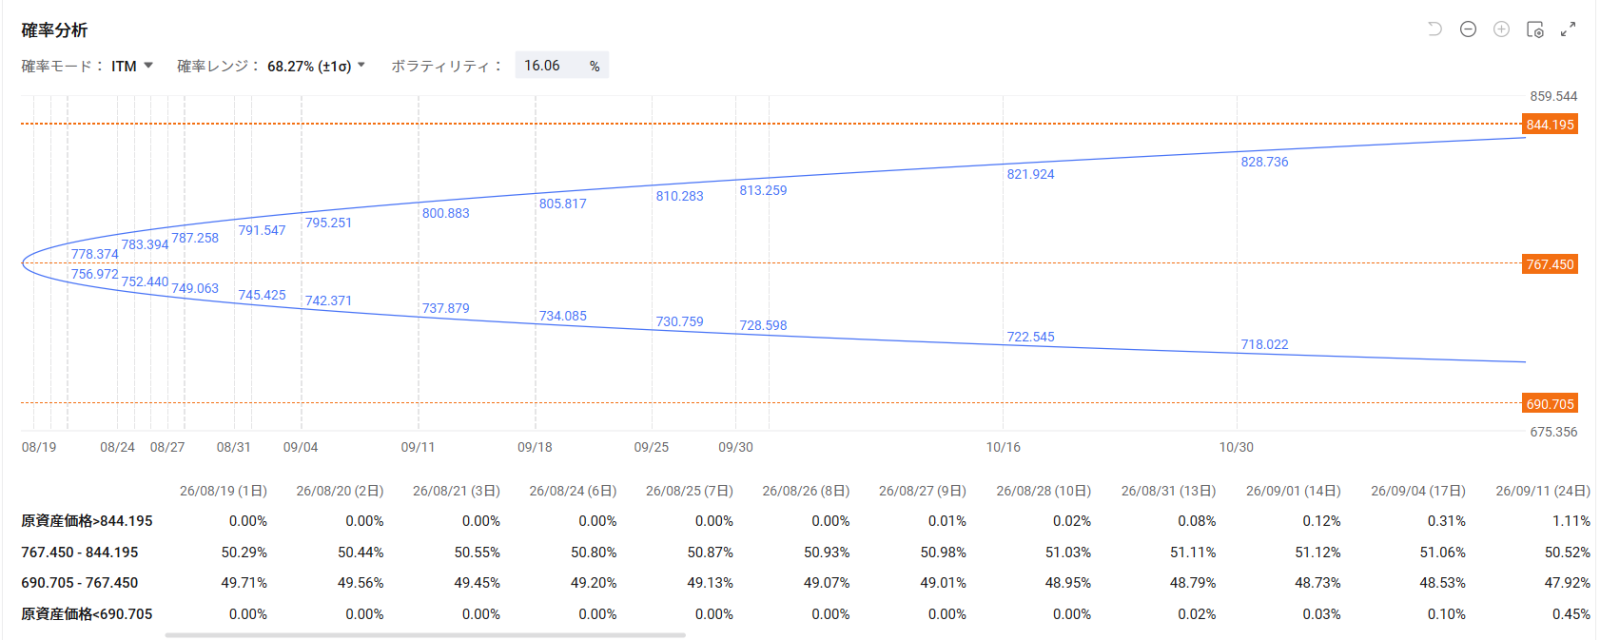
Task: Click column header 26/08/19 (1日)
Action: tap(223, 491)
